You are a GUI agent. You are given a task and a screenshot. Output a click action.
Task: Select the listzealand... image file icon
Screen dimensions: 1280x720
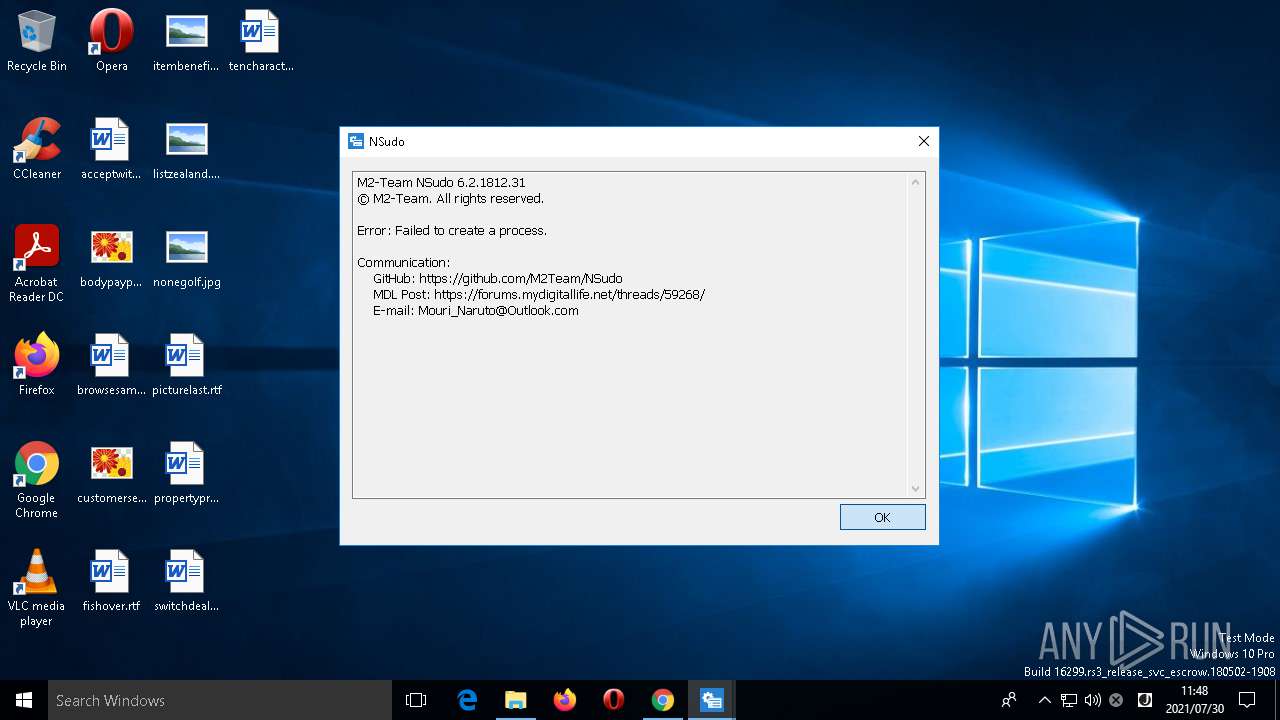[x=186, y=150]
